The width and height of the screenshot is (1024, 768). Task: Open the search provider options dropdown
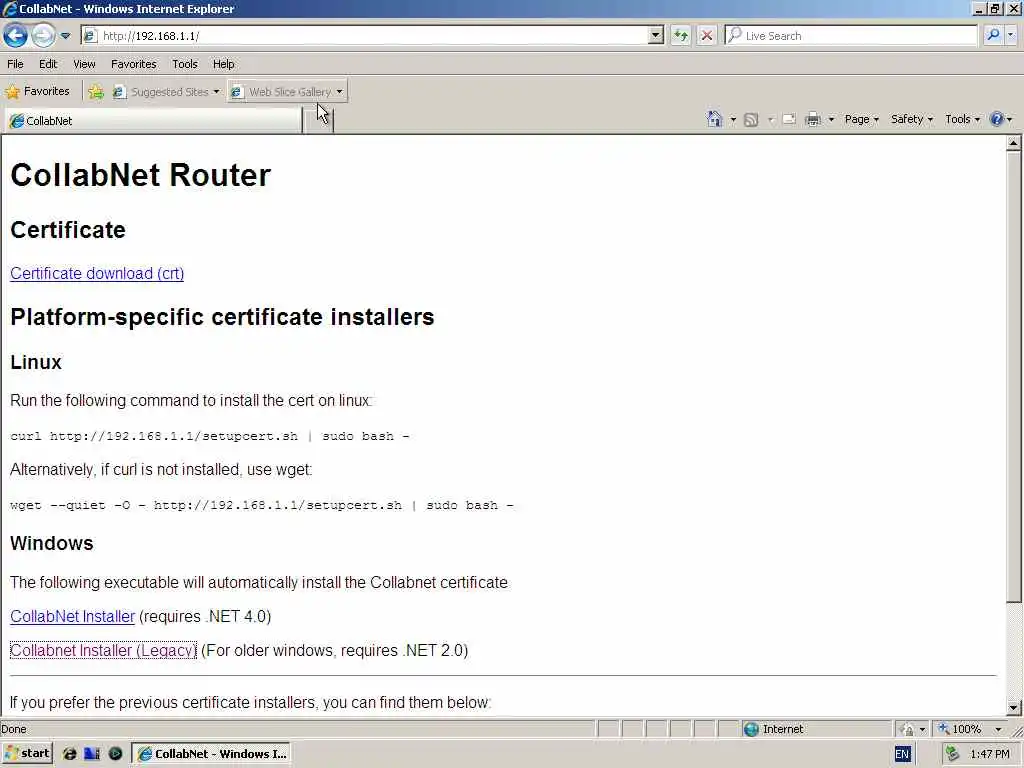(x=1011, y=35)
